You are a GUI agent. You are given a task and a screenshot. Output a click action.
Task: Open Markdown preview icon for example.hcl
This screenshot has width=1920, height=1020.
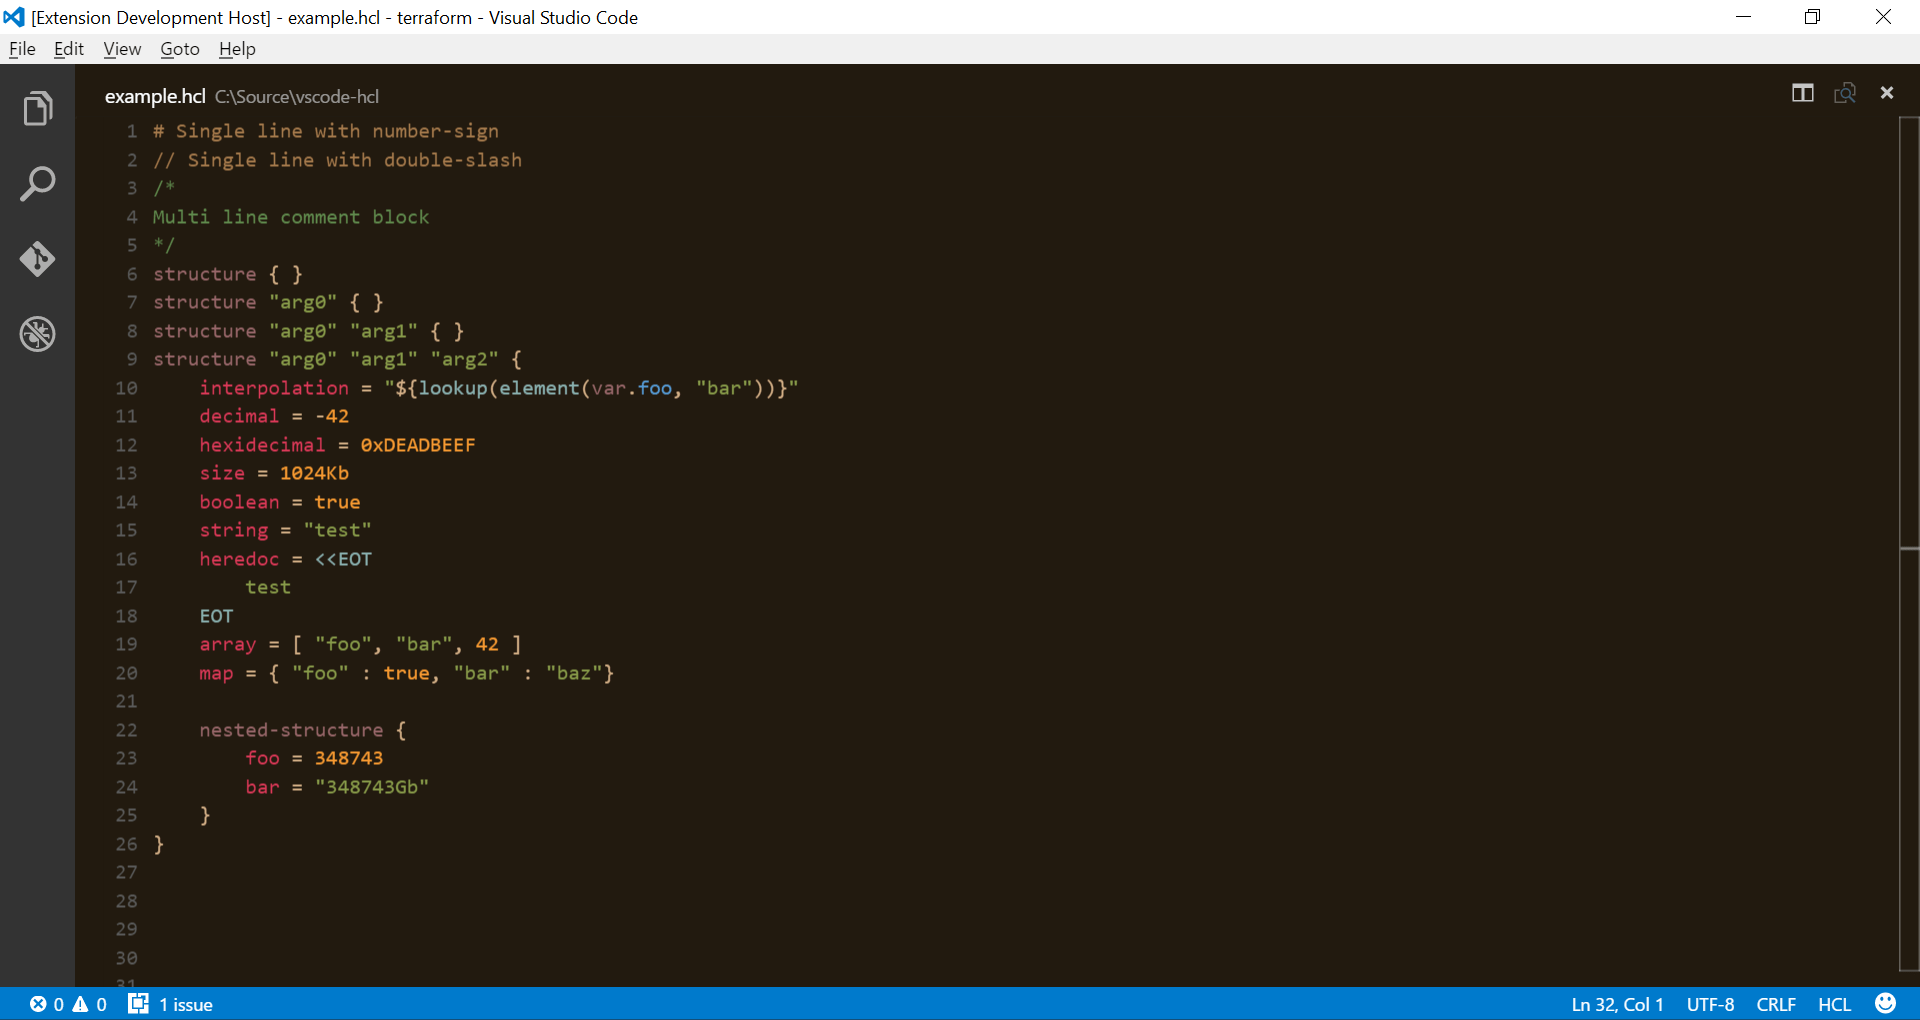[1846, 93]
